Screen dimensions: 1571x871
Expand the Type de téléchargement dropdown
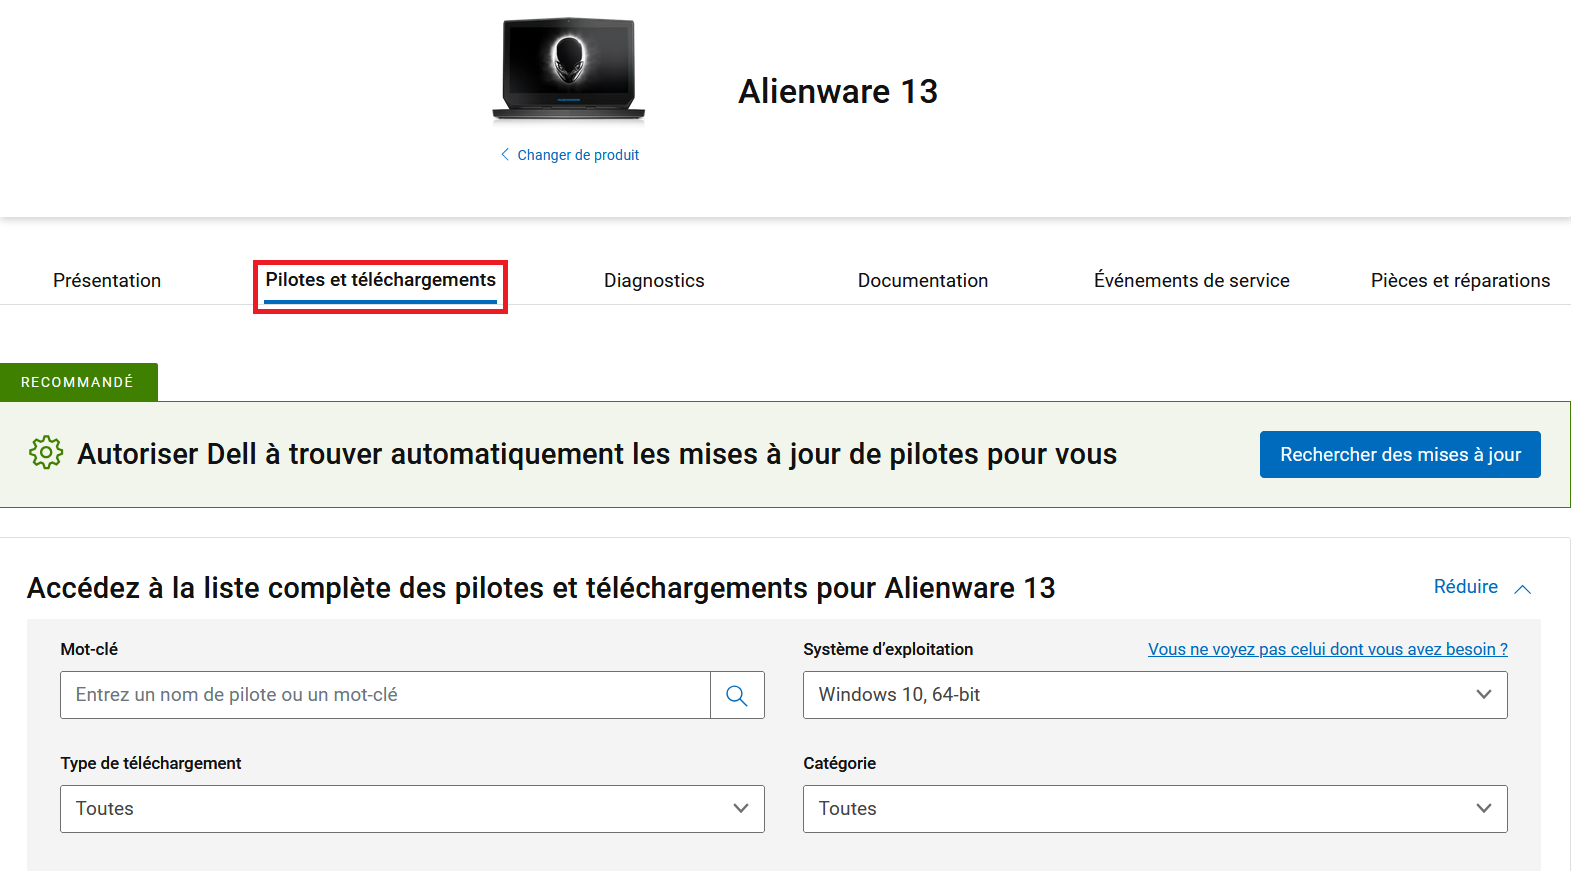point(412,809)
